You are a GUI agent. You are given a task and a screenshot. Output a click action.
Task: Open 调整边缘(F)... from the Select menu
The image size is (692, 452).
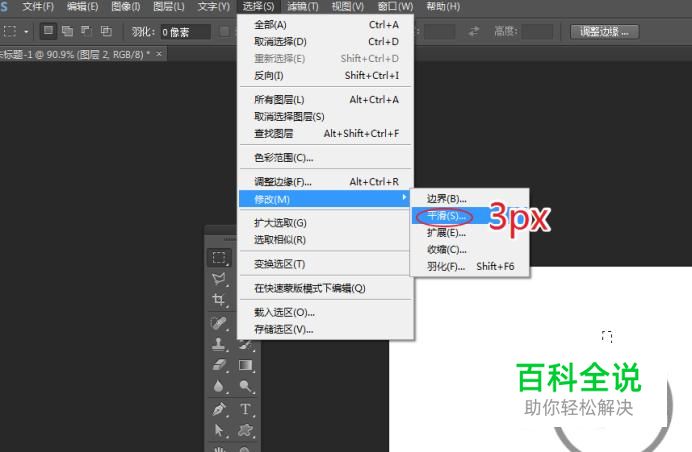click(x=326, y=182)
